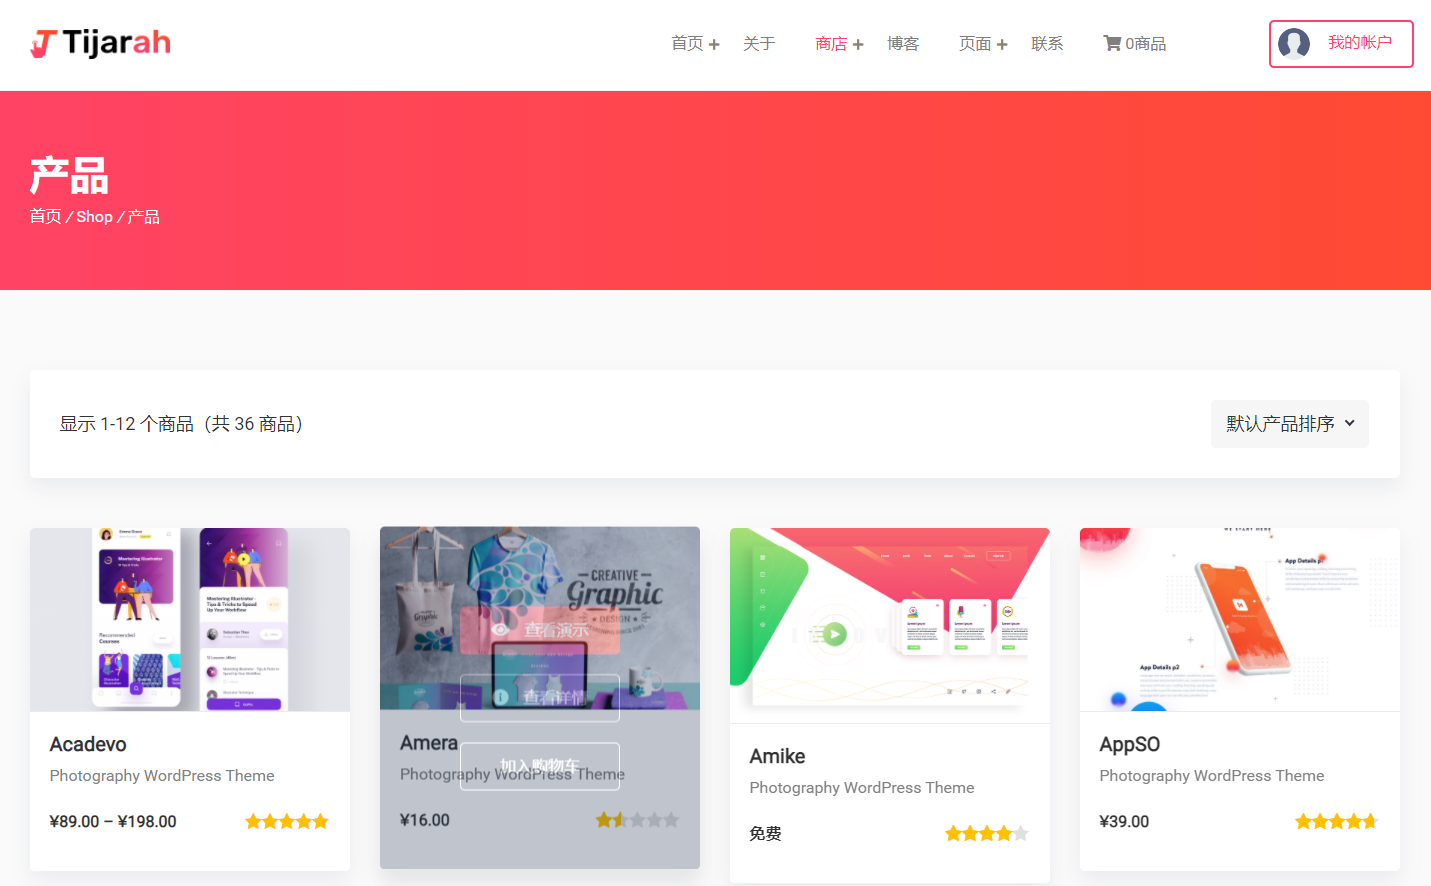
Task: Click the AppSO product title
Action: 1130,744
